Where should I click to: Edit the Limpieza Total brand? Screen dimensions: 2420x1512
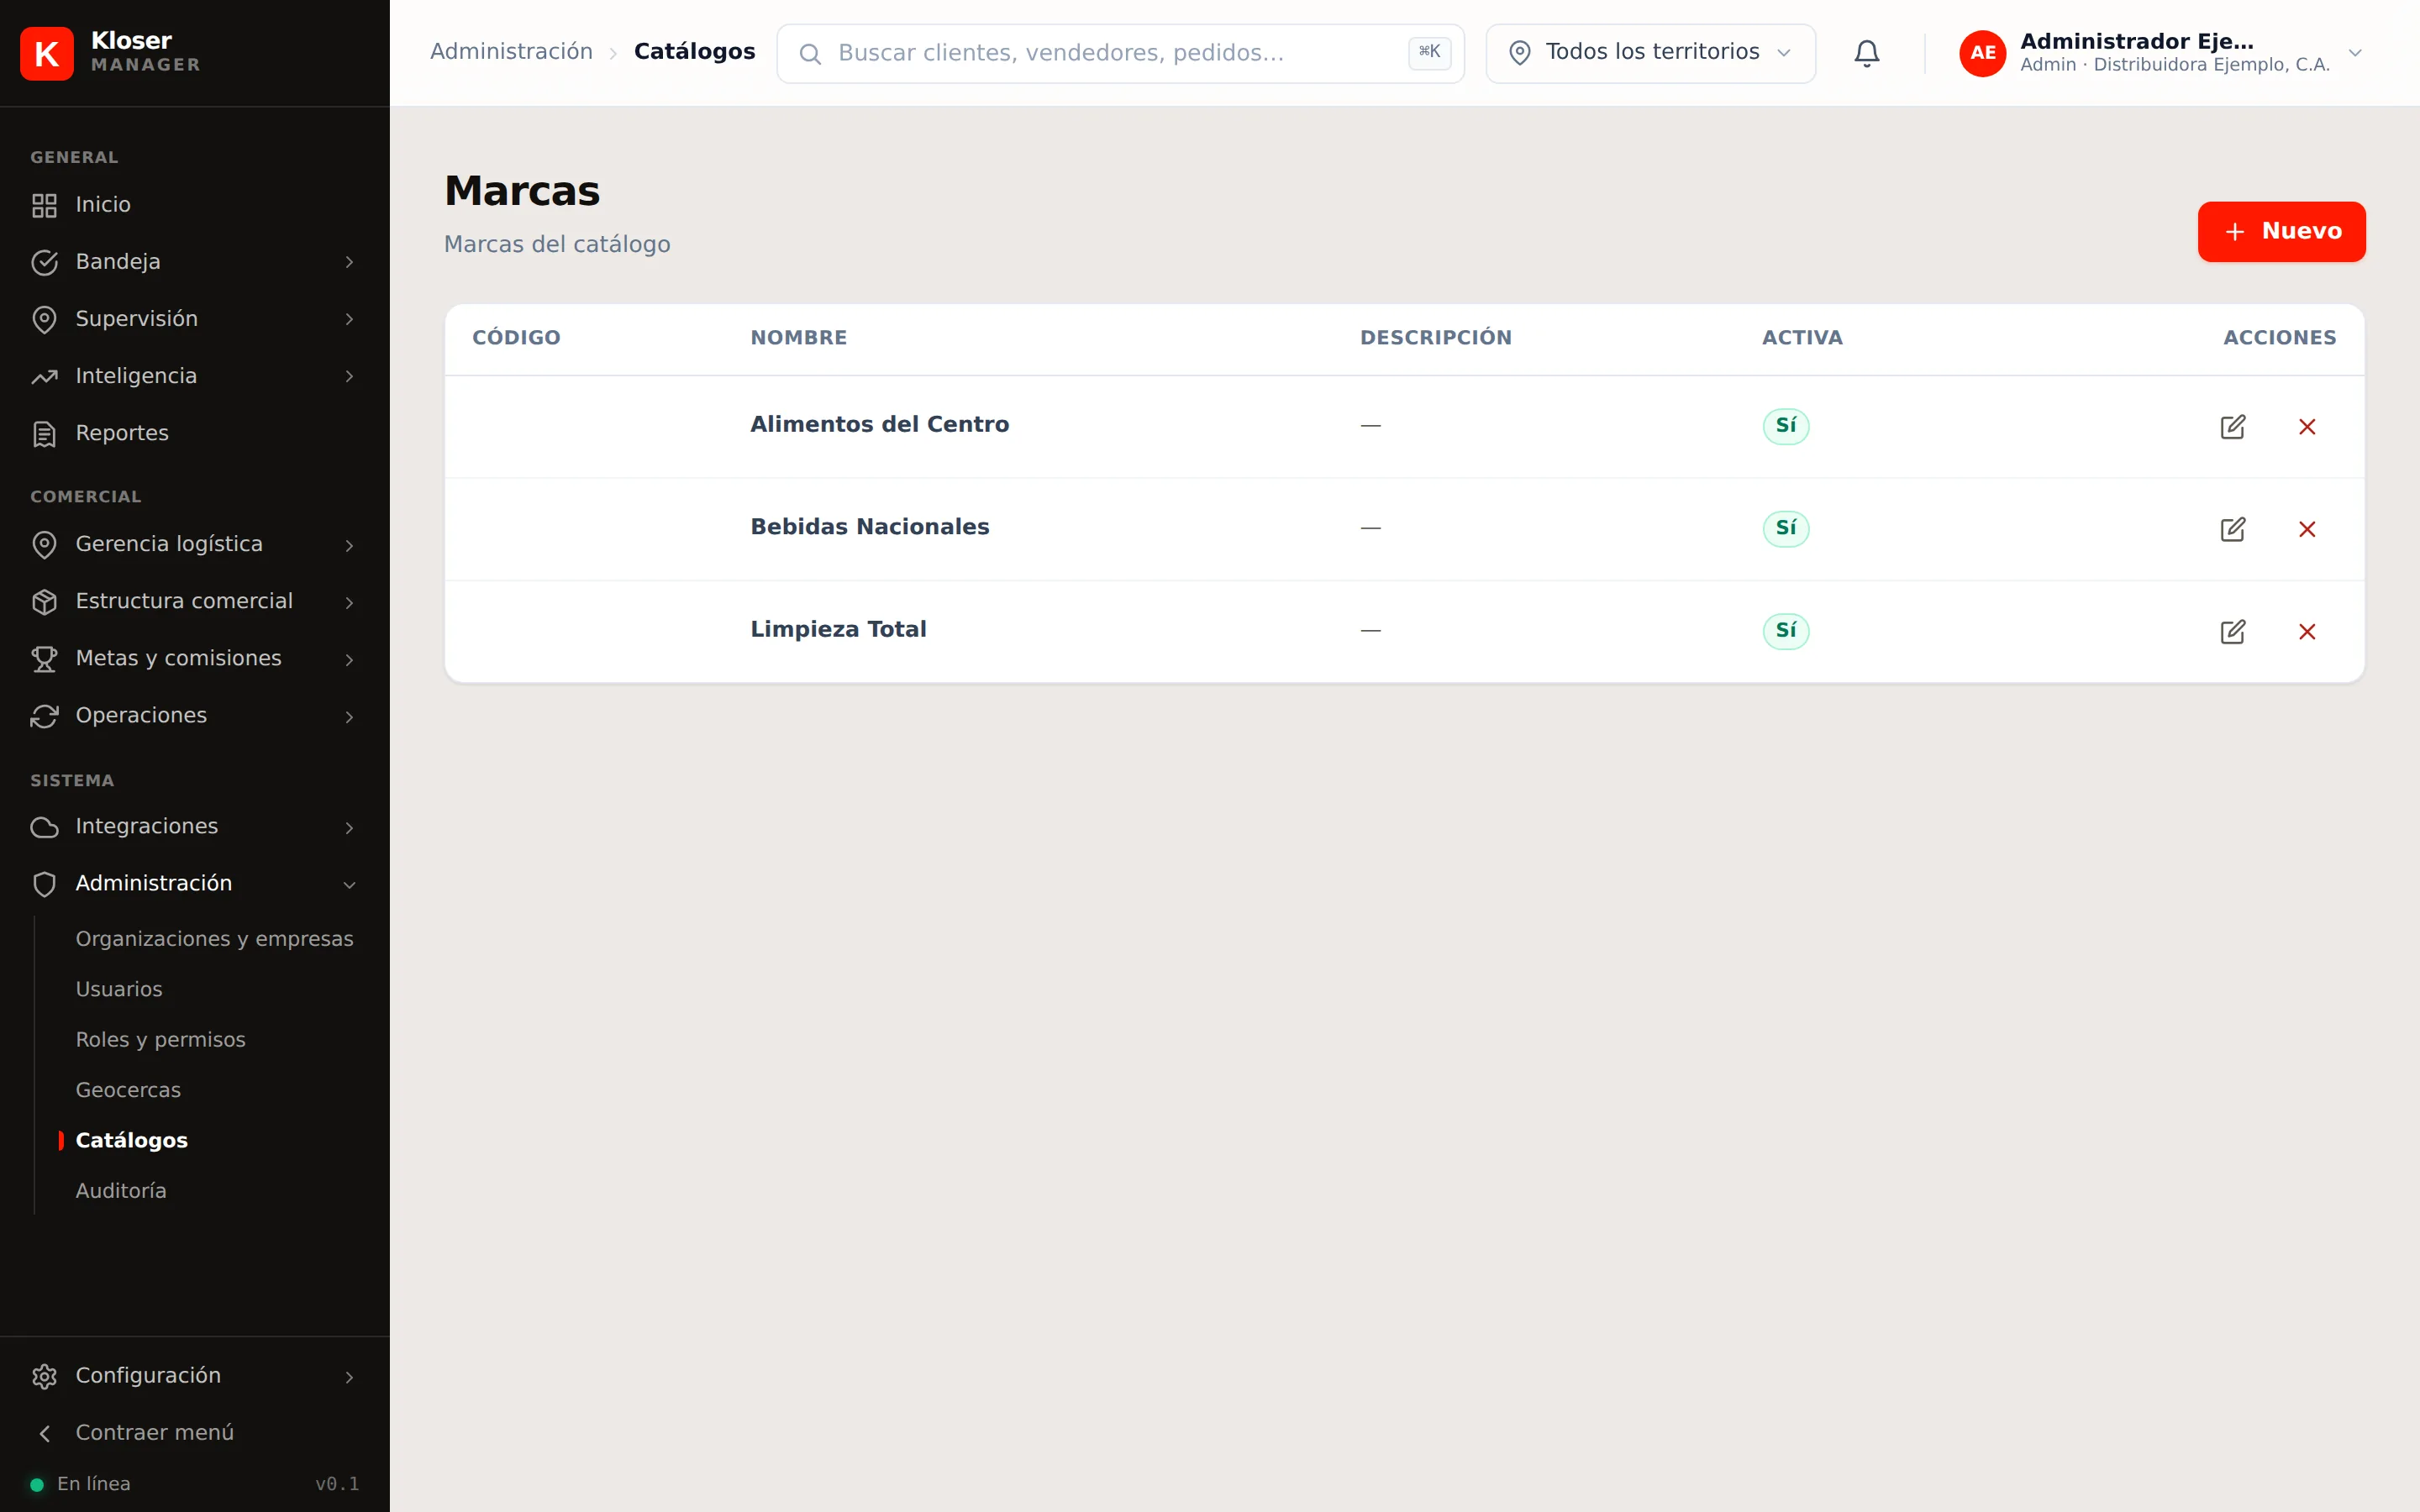coord(2232,632)
